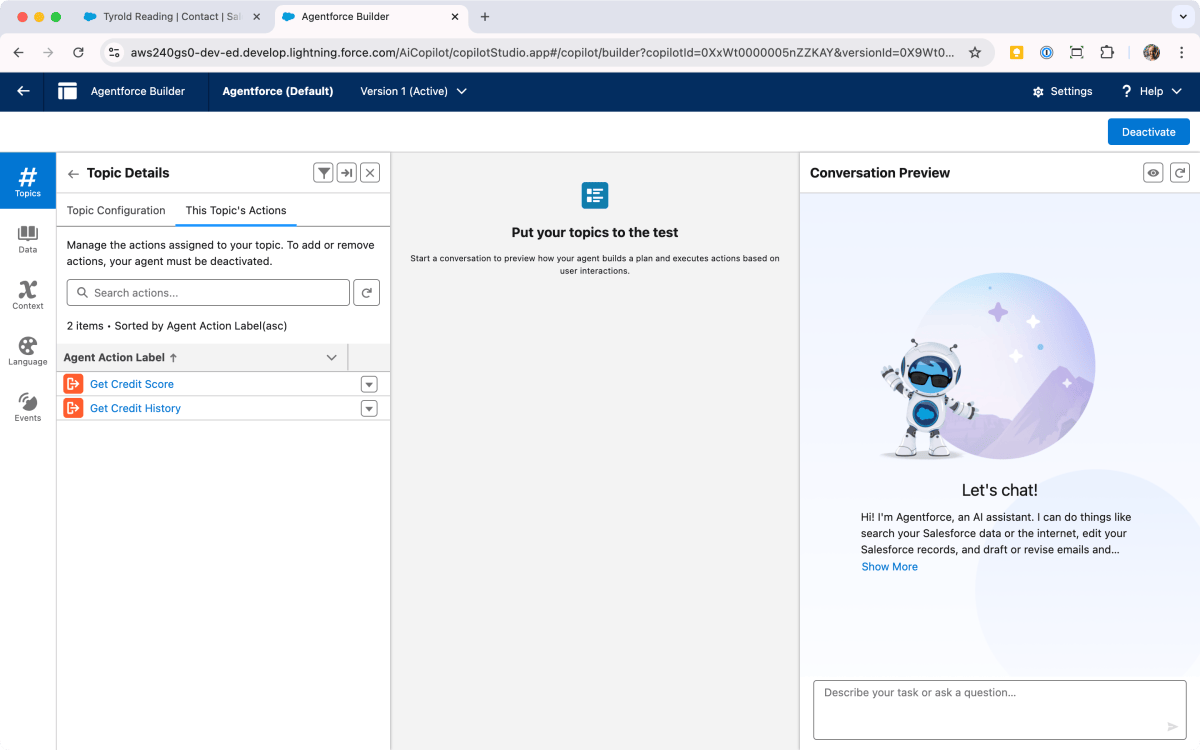Bookmark this page with the star
Viewport: 1200px width, 750px height.
[975, 52]
